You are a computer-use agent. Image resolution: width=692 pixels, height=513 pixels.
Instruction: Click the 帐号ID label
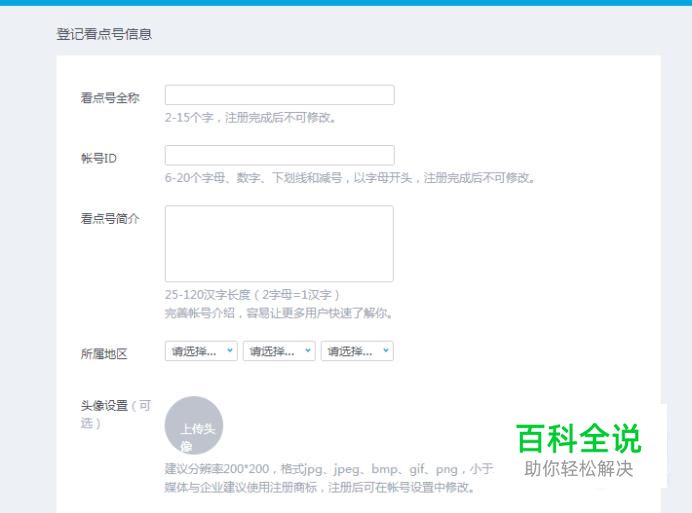[98, 158]
